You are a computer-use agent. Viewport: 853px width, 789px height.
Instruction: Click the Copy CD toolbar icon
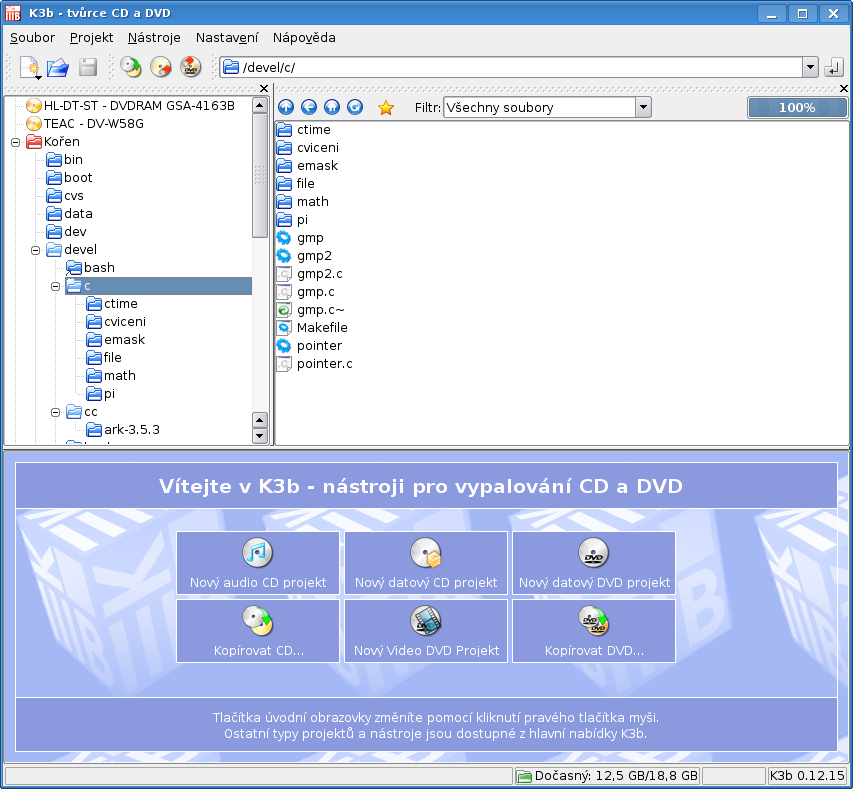[x=131, y=67]
